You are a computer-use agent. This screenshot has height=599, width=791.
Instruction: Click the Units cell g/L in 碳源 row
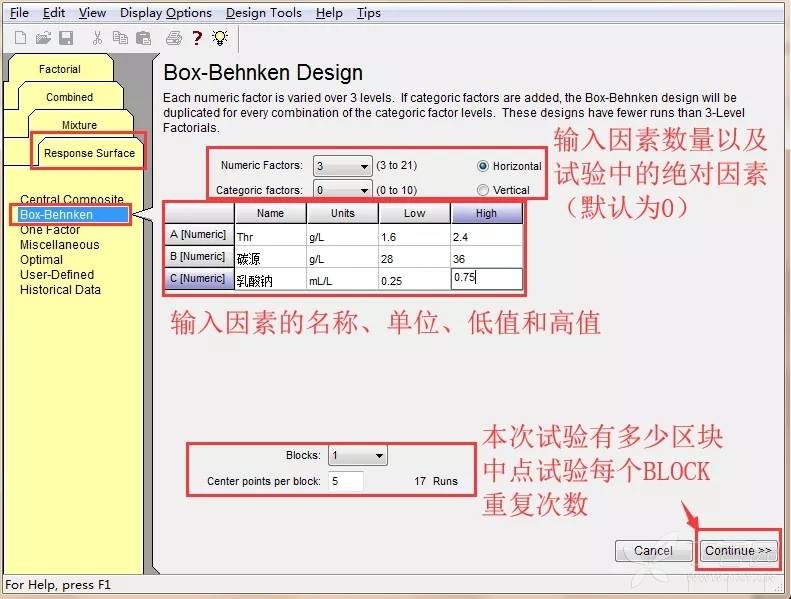click(x=343, y=258)
